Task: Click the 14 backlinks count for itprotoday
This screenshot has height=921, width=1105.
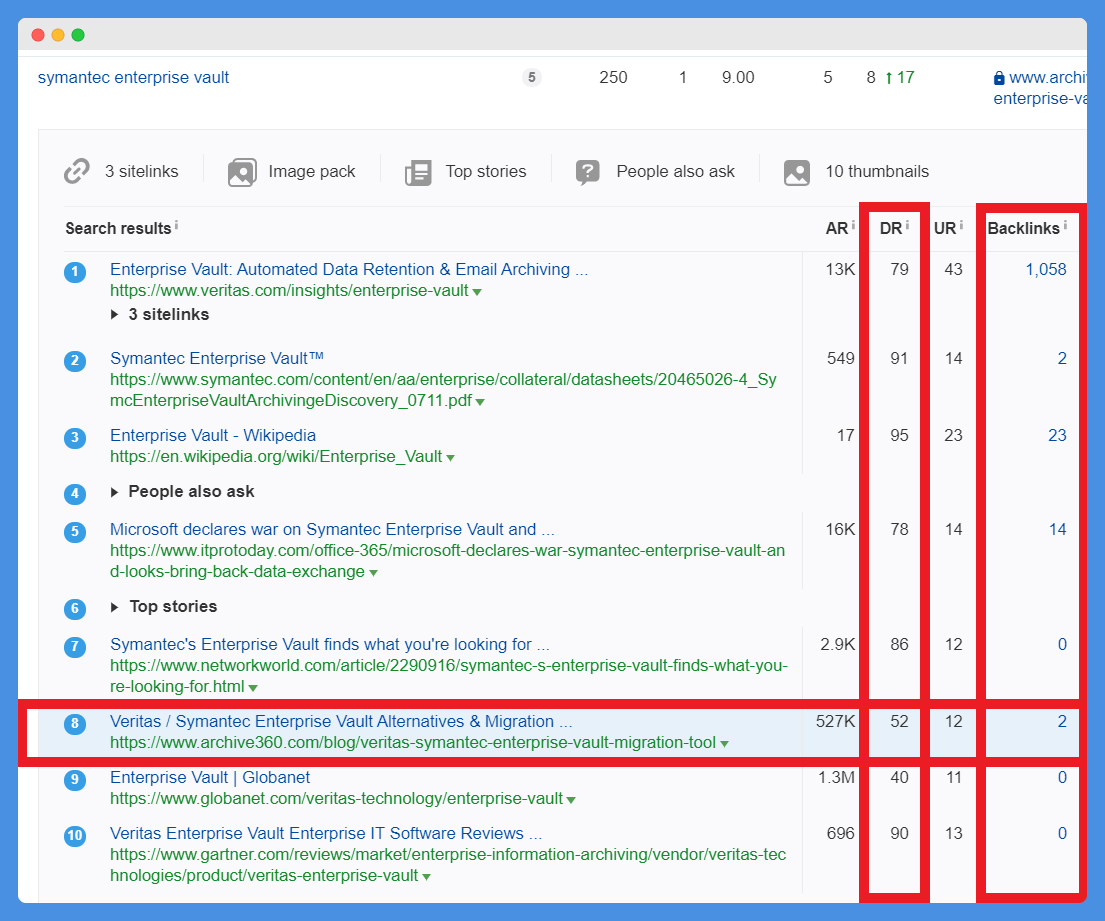Action: tap(1057, 529)
